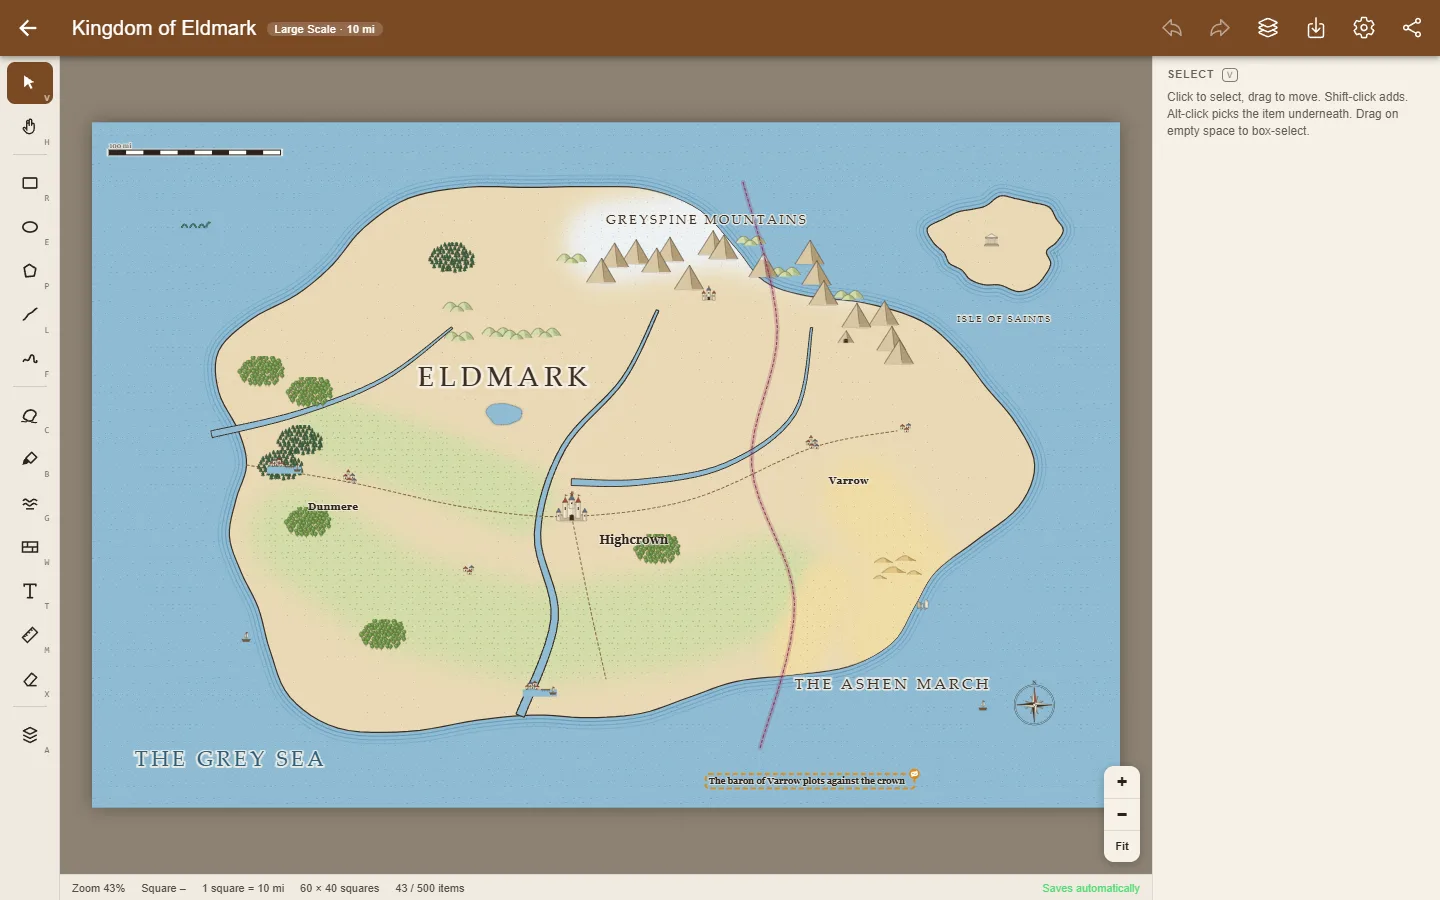
Task: Select THE GREY SEA label
Action: point(229,759)
